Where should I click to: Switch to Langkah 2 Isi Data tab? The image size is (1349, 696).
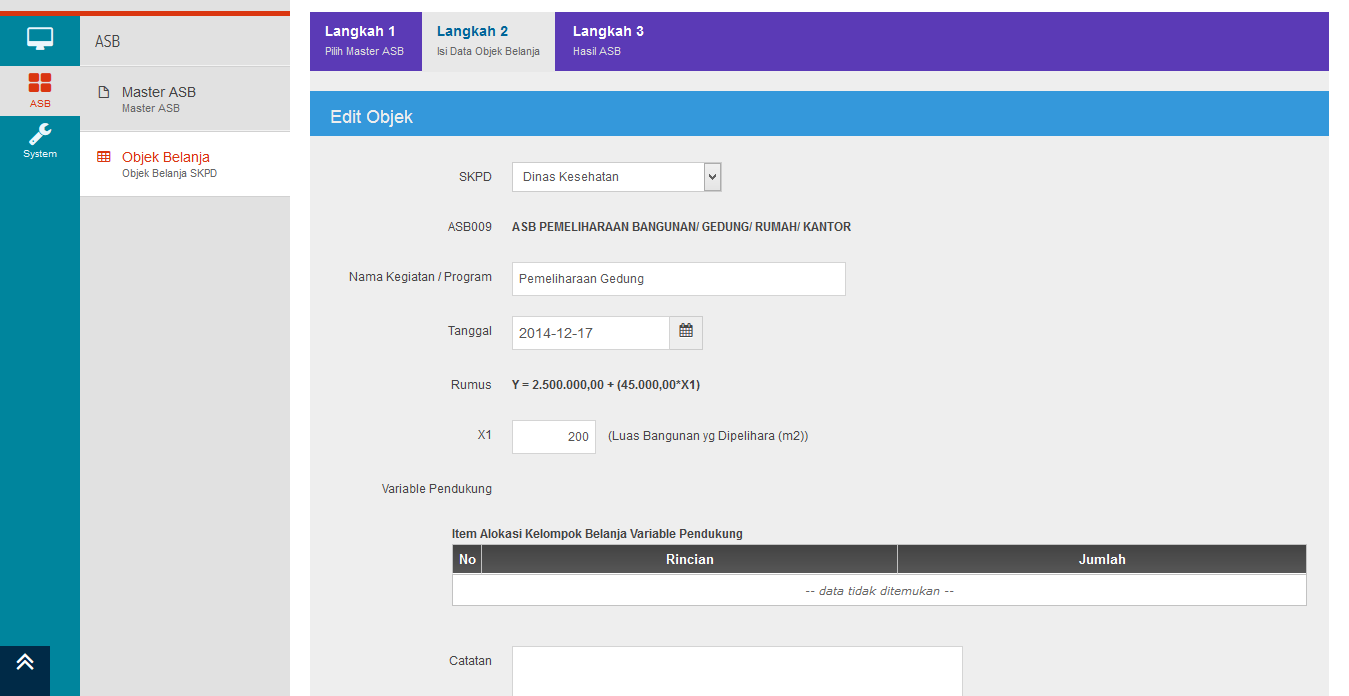(488, 41)
